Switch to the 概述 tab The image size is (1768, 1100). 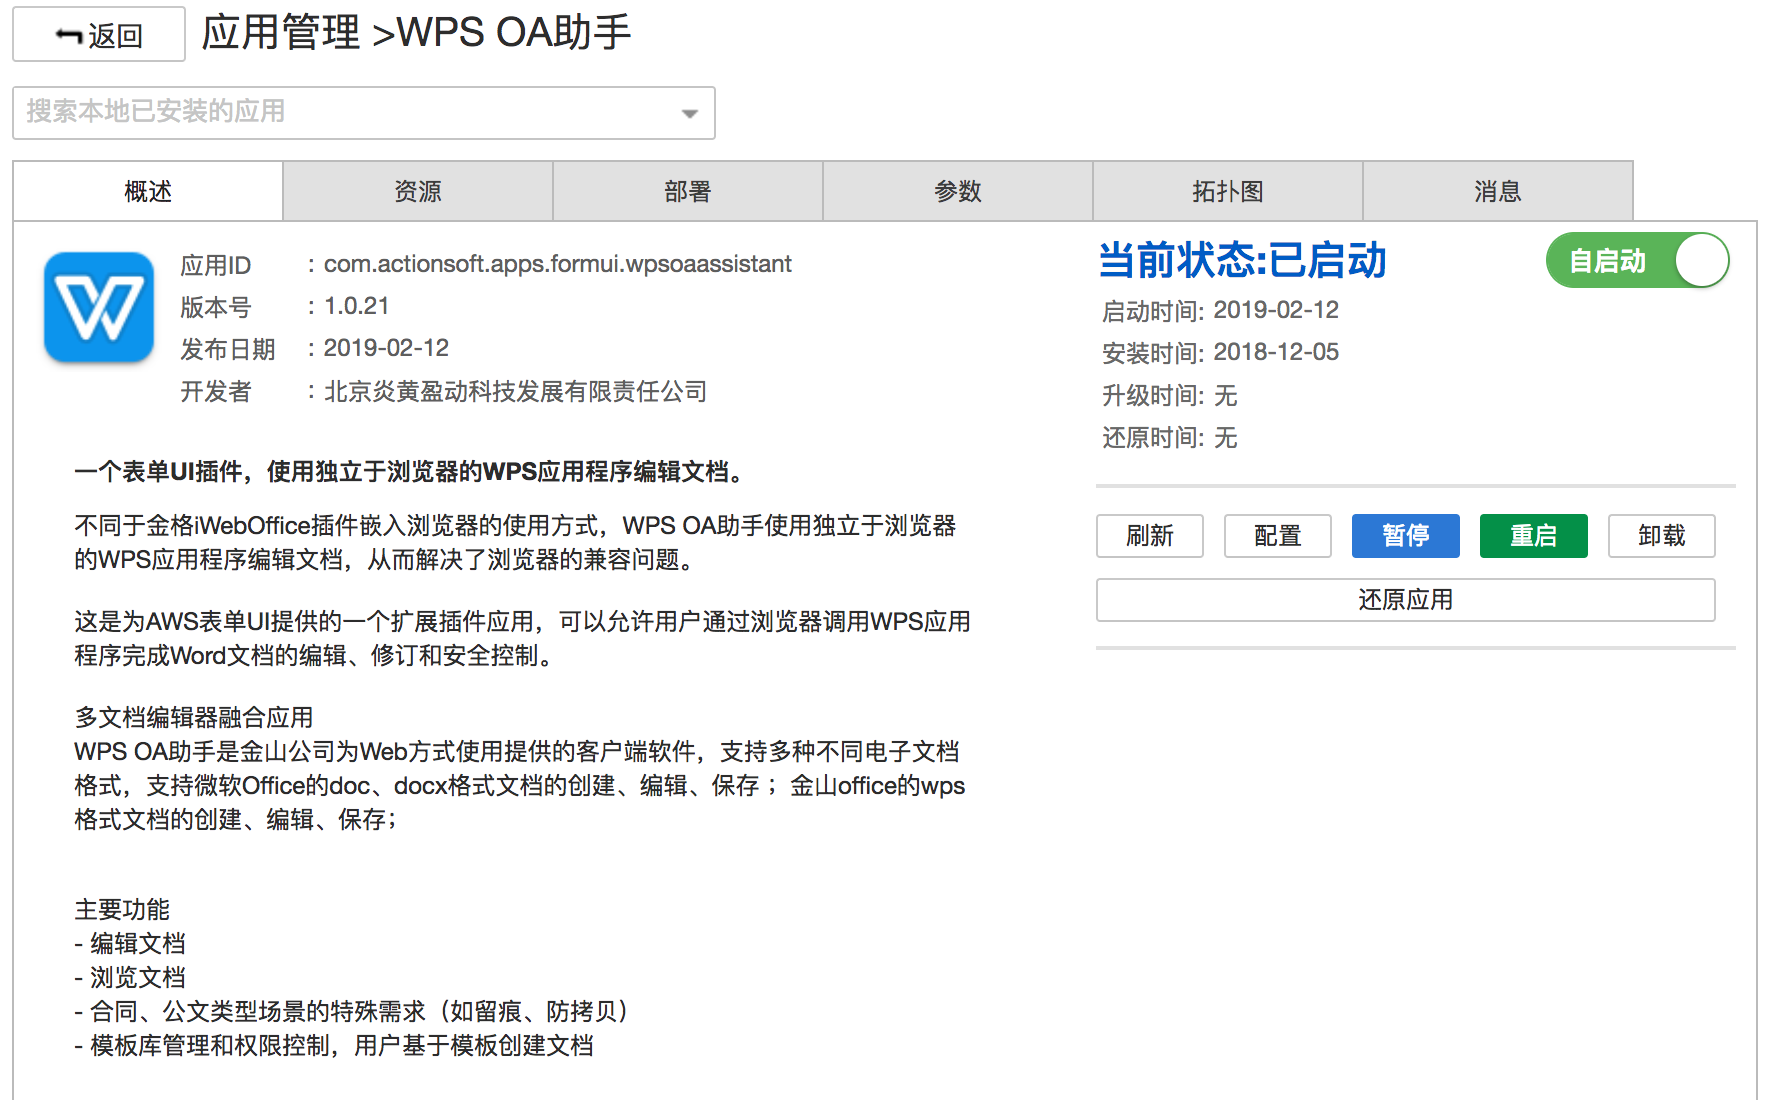point(148,191)
